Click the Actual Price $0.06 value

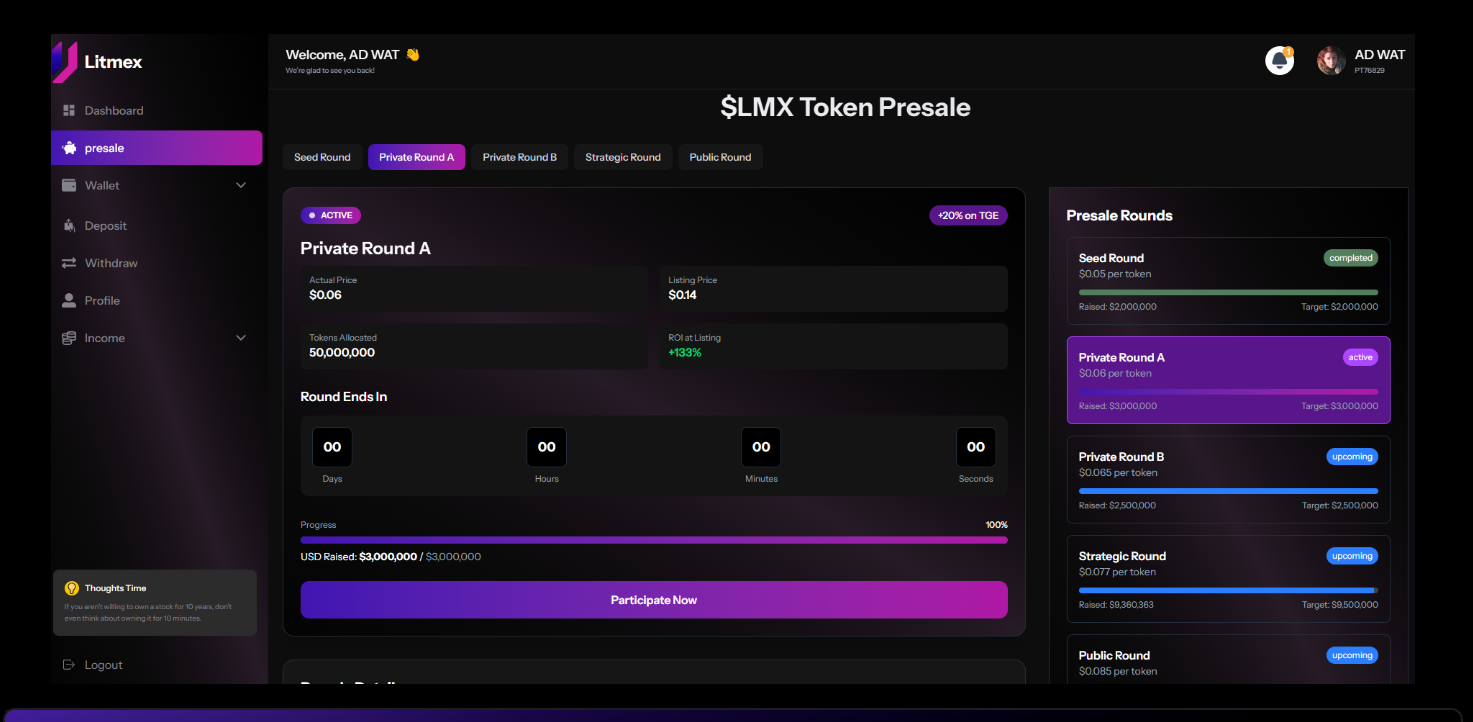click(325, 295)
